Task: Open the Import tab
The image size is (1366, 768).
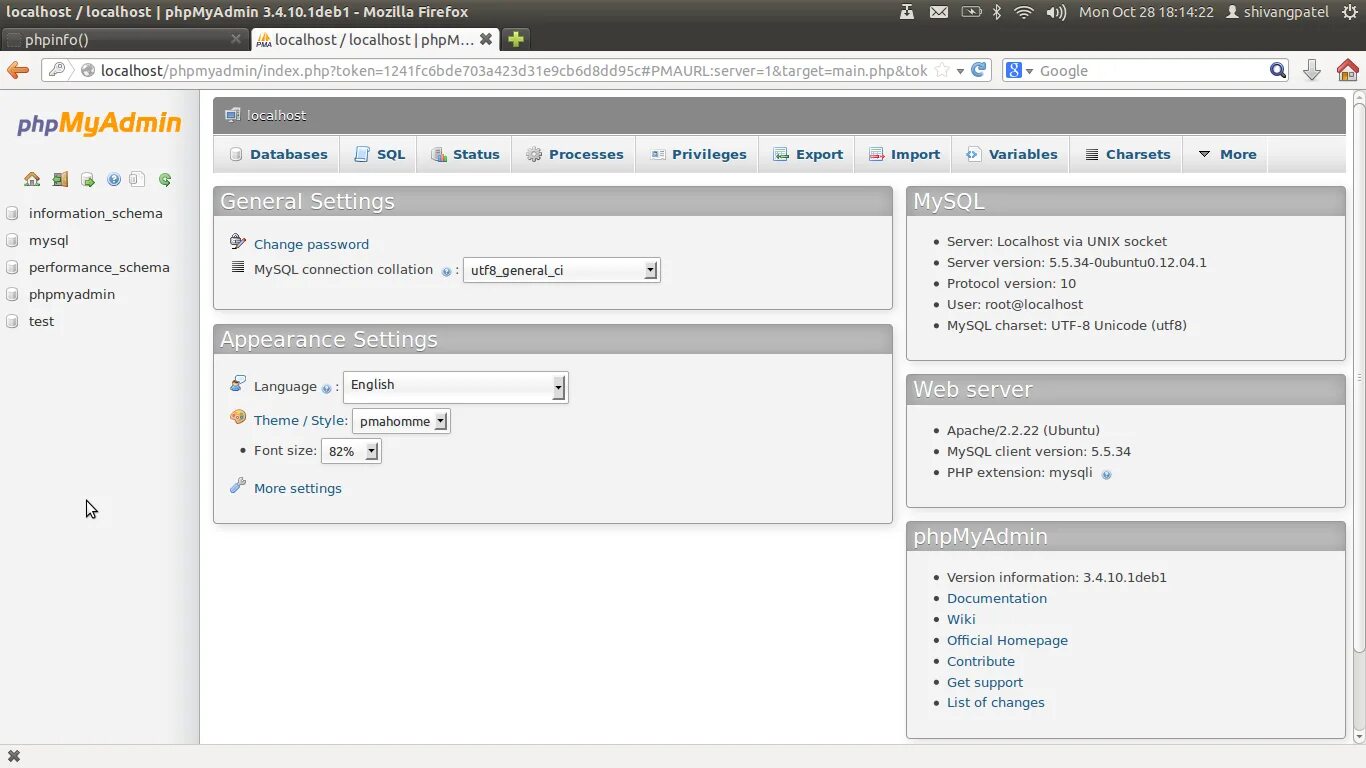Action: (x=904, y=154)
